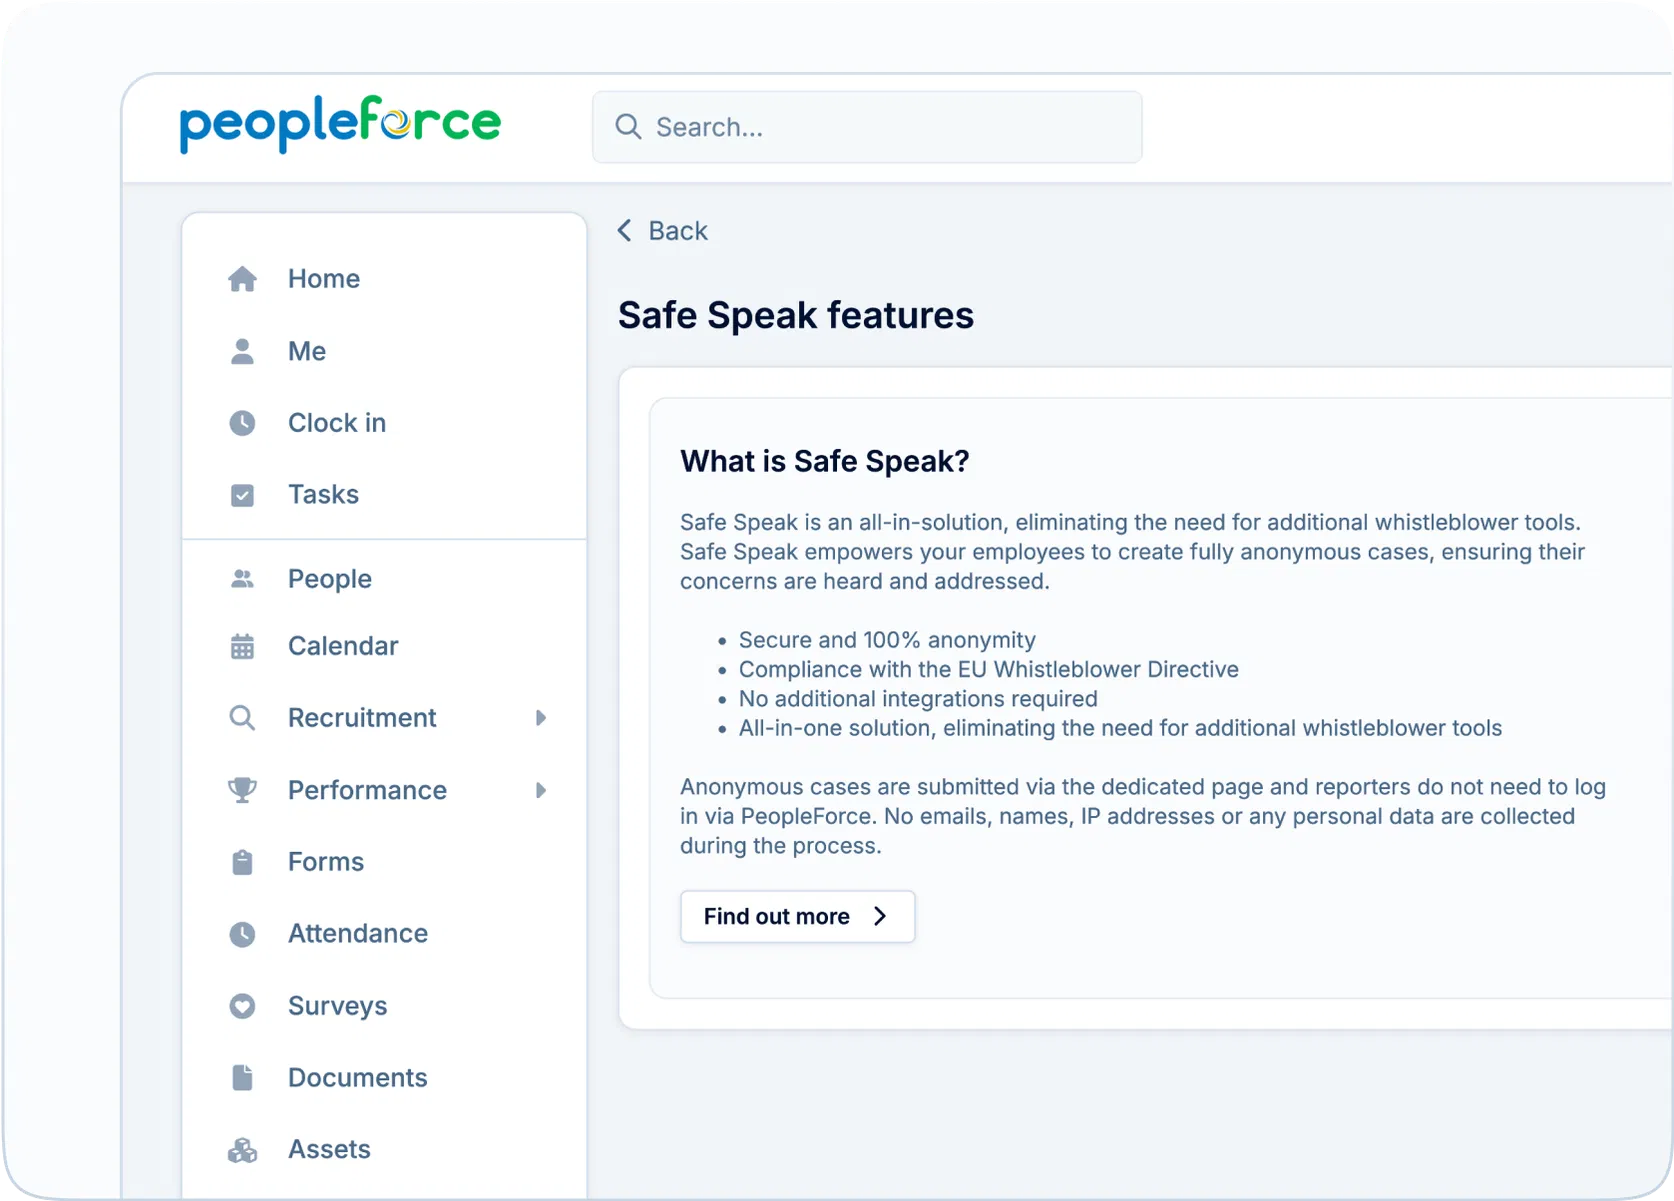Click the Documents file icon
Viewport: 1674px width, 1201px height.
(242, 1078)
